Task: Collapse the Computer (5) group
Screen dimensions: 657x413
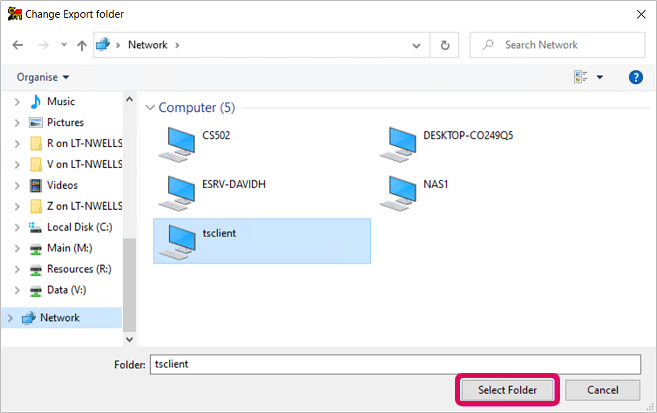Action: pyautogui.click(x=150, y=108)
